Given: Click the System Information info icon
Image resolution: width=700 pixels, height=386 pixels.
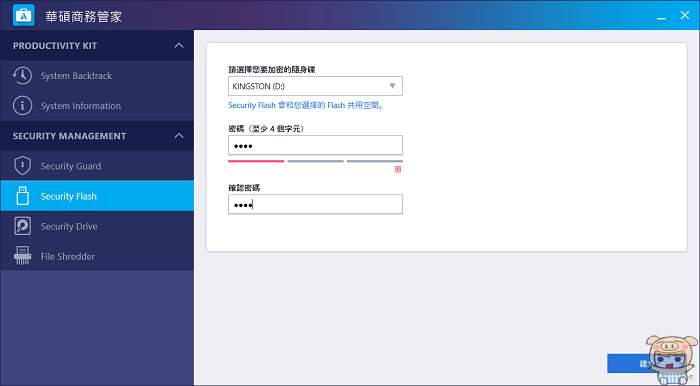Looking at the screenshot, I should pyautogui.click(x=22, y=106).
